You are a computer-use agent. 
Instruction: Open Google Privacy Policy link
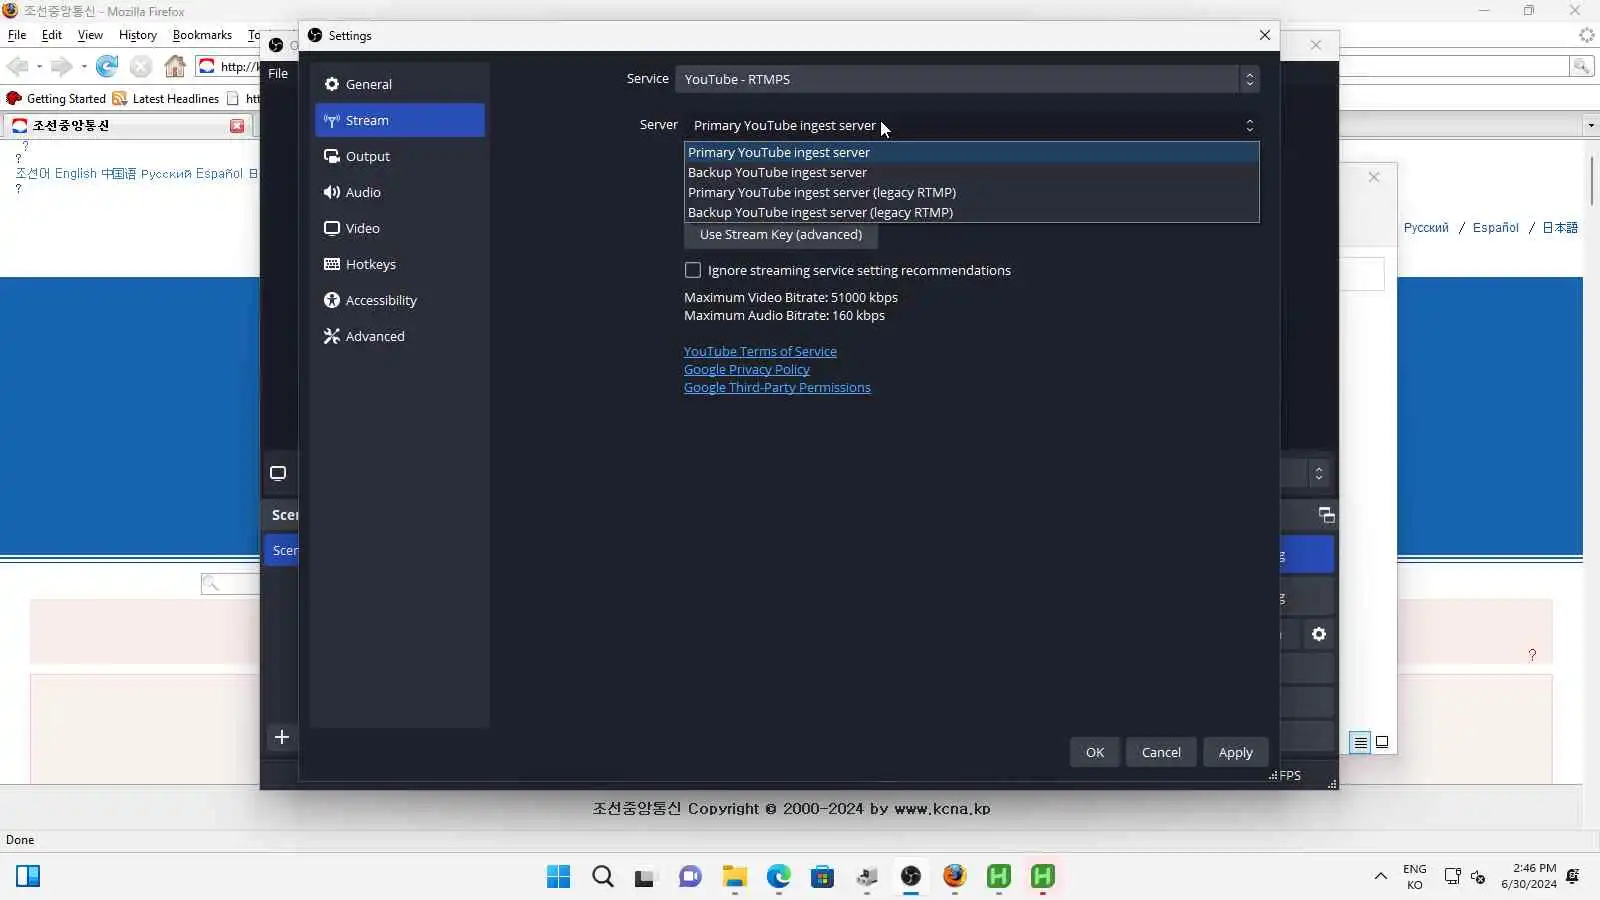click(747, 369)
